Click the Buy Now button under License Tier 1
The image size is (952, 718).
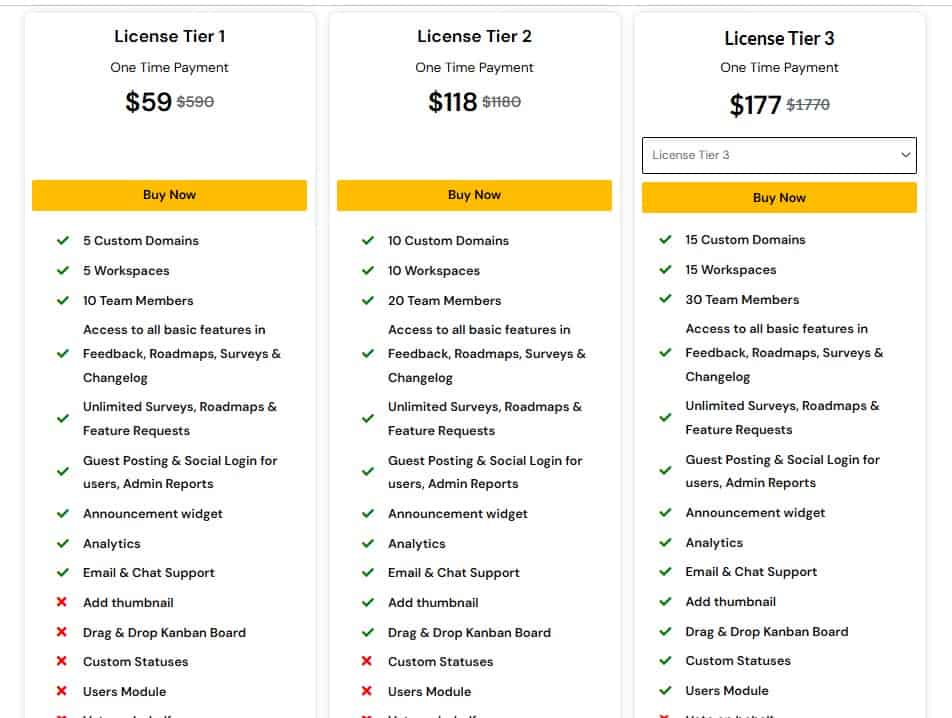coord(169,195)
